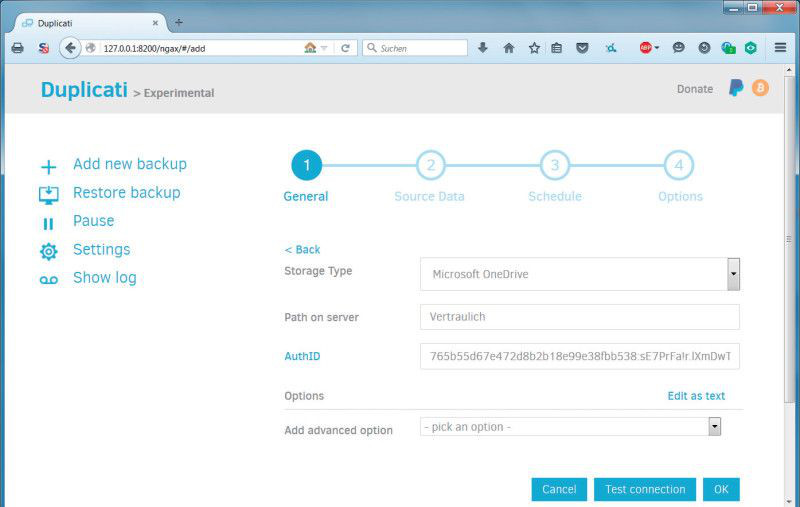Image resolution: width=800 pixels, height=507 pixels.
Task: Click the AuthID link
Action: [302, 356]
